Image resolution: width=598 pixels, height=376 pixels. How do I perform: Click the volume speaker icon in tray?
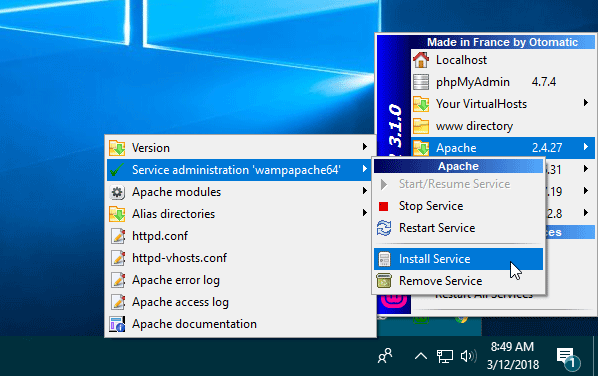tap(469, 356)
